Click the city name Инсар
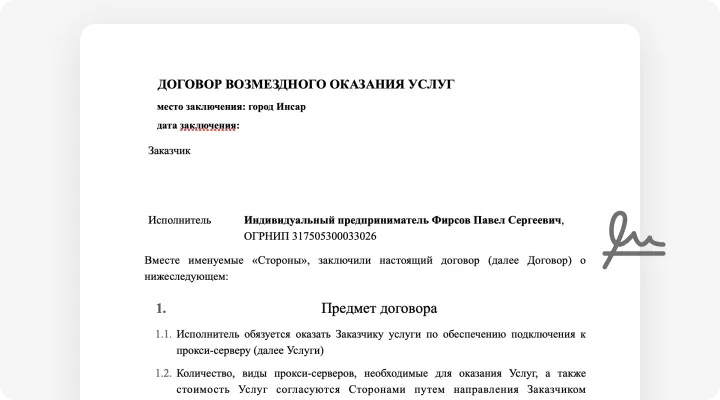Screen dimensions: 720x400 click(291, 106)
